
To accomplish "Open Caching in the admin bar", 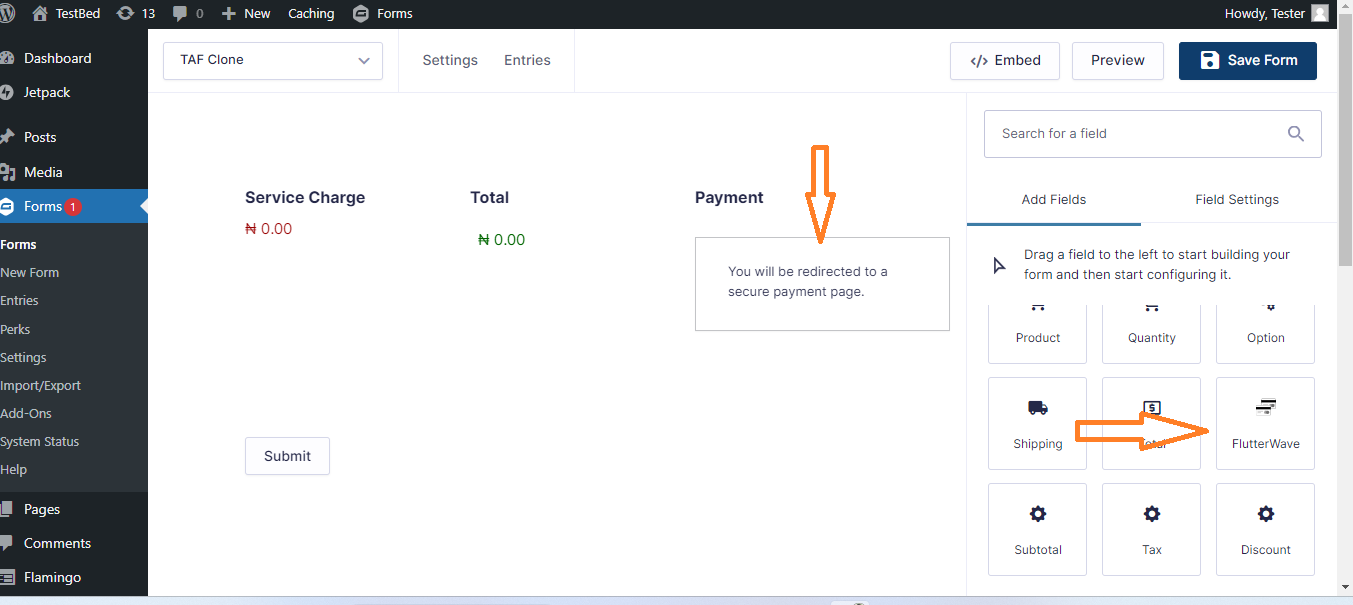I will [311, 14].
